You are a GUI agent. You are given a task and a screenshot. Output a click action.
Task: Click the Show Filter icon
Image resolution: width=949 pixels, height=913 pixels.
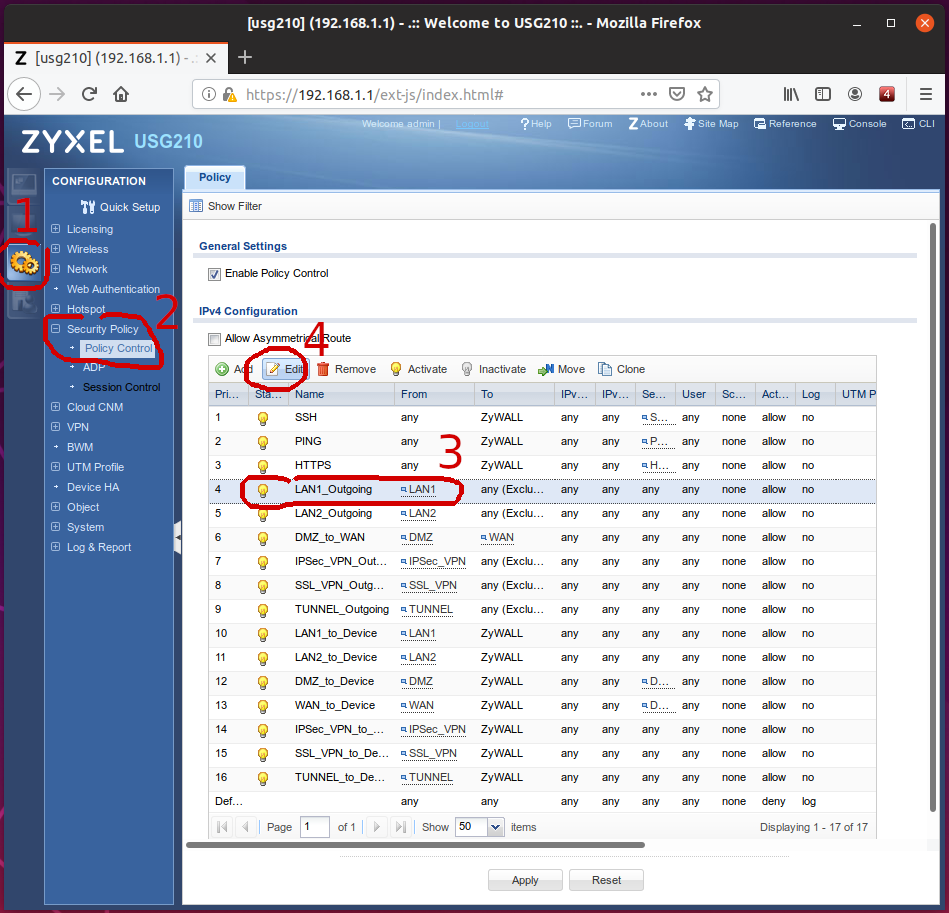pyautogui.click(x=195, y=206)
